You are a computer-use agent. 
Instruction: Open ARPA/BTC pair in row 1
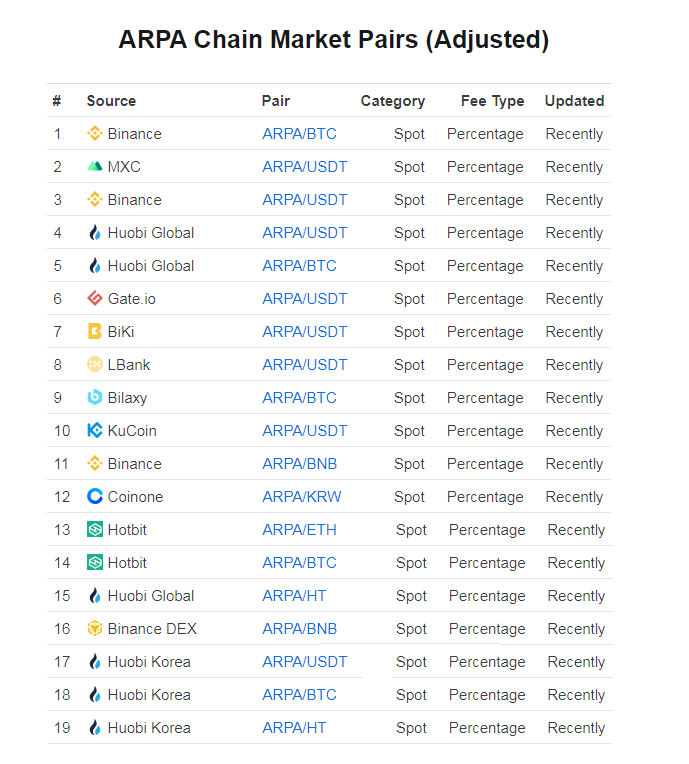pyautogui.click(x=299, y=134)
